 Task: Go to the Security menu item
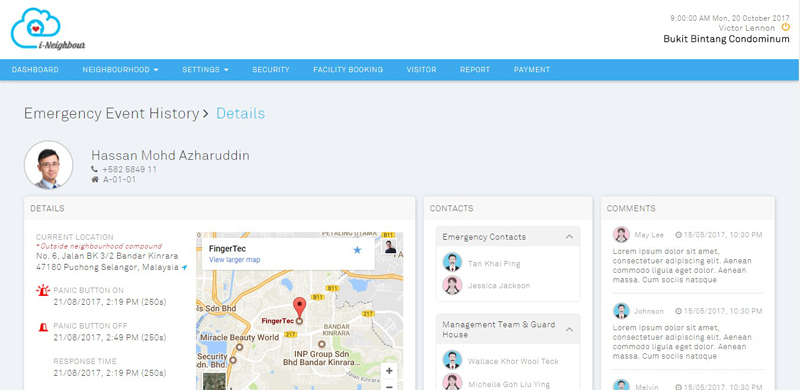pos(271,70)
